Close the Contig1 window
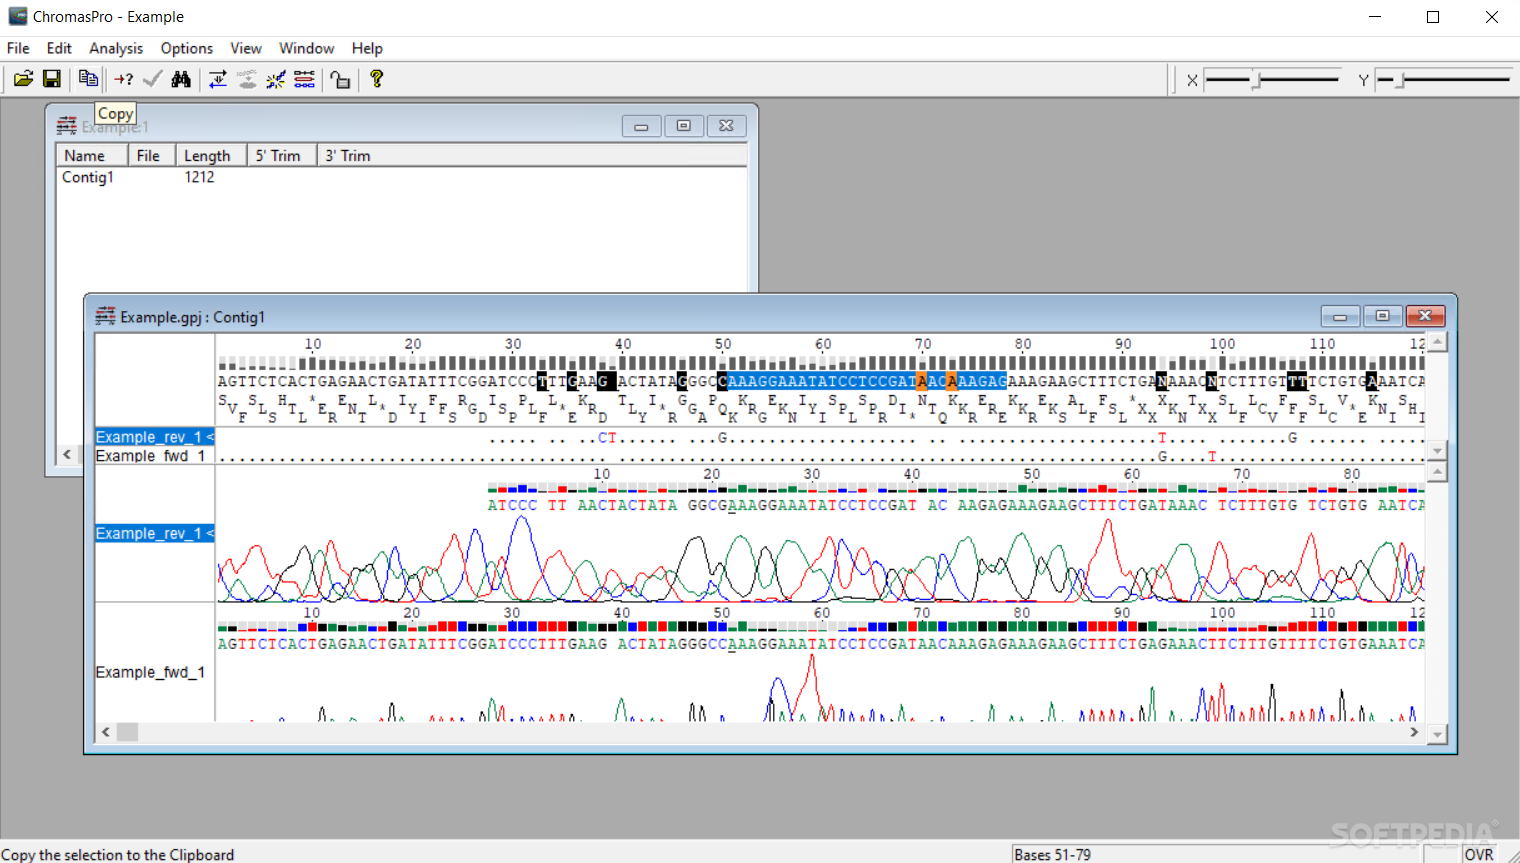The height and width of the screenshot is (863, 1520). (1425, 316)
